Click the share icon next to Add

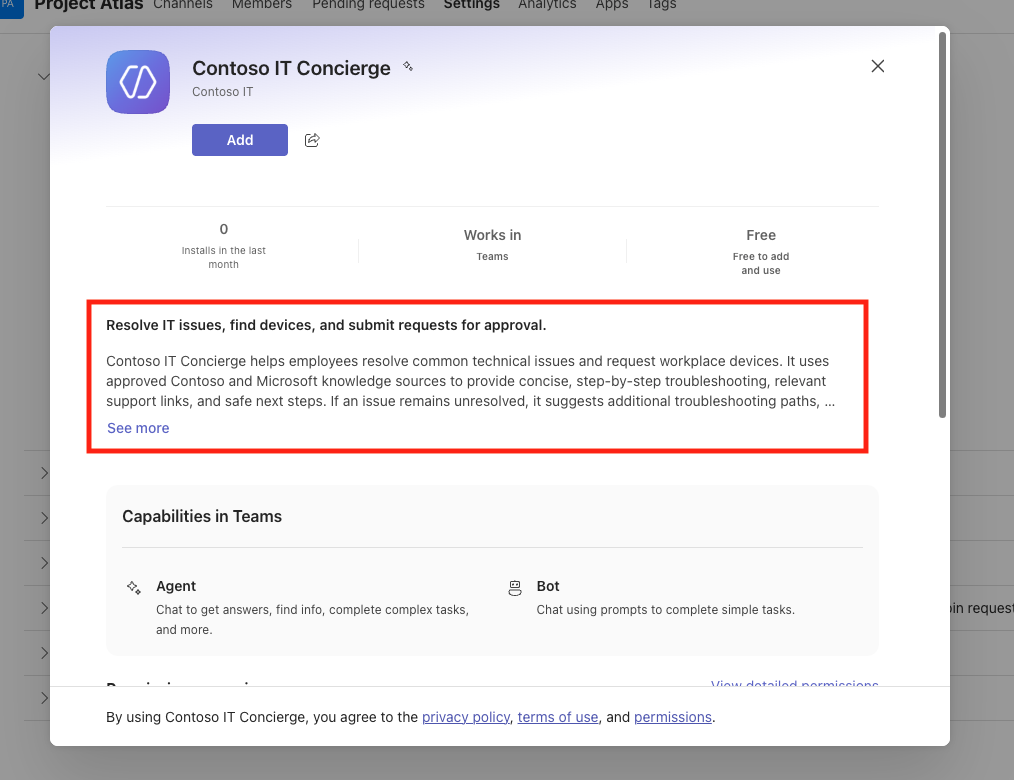(x=312, y=140)
